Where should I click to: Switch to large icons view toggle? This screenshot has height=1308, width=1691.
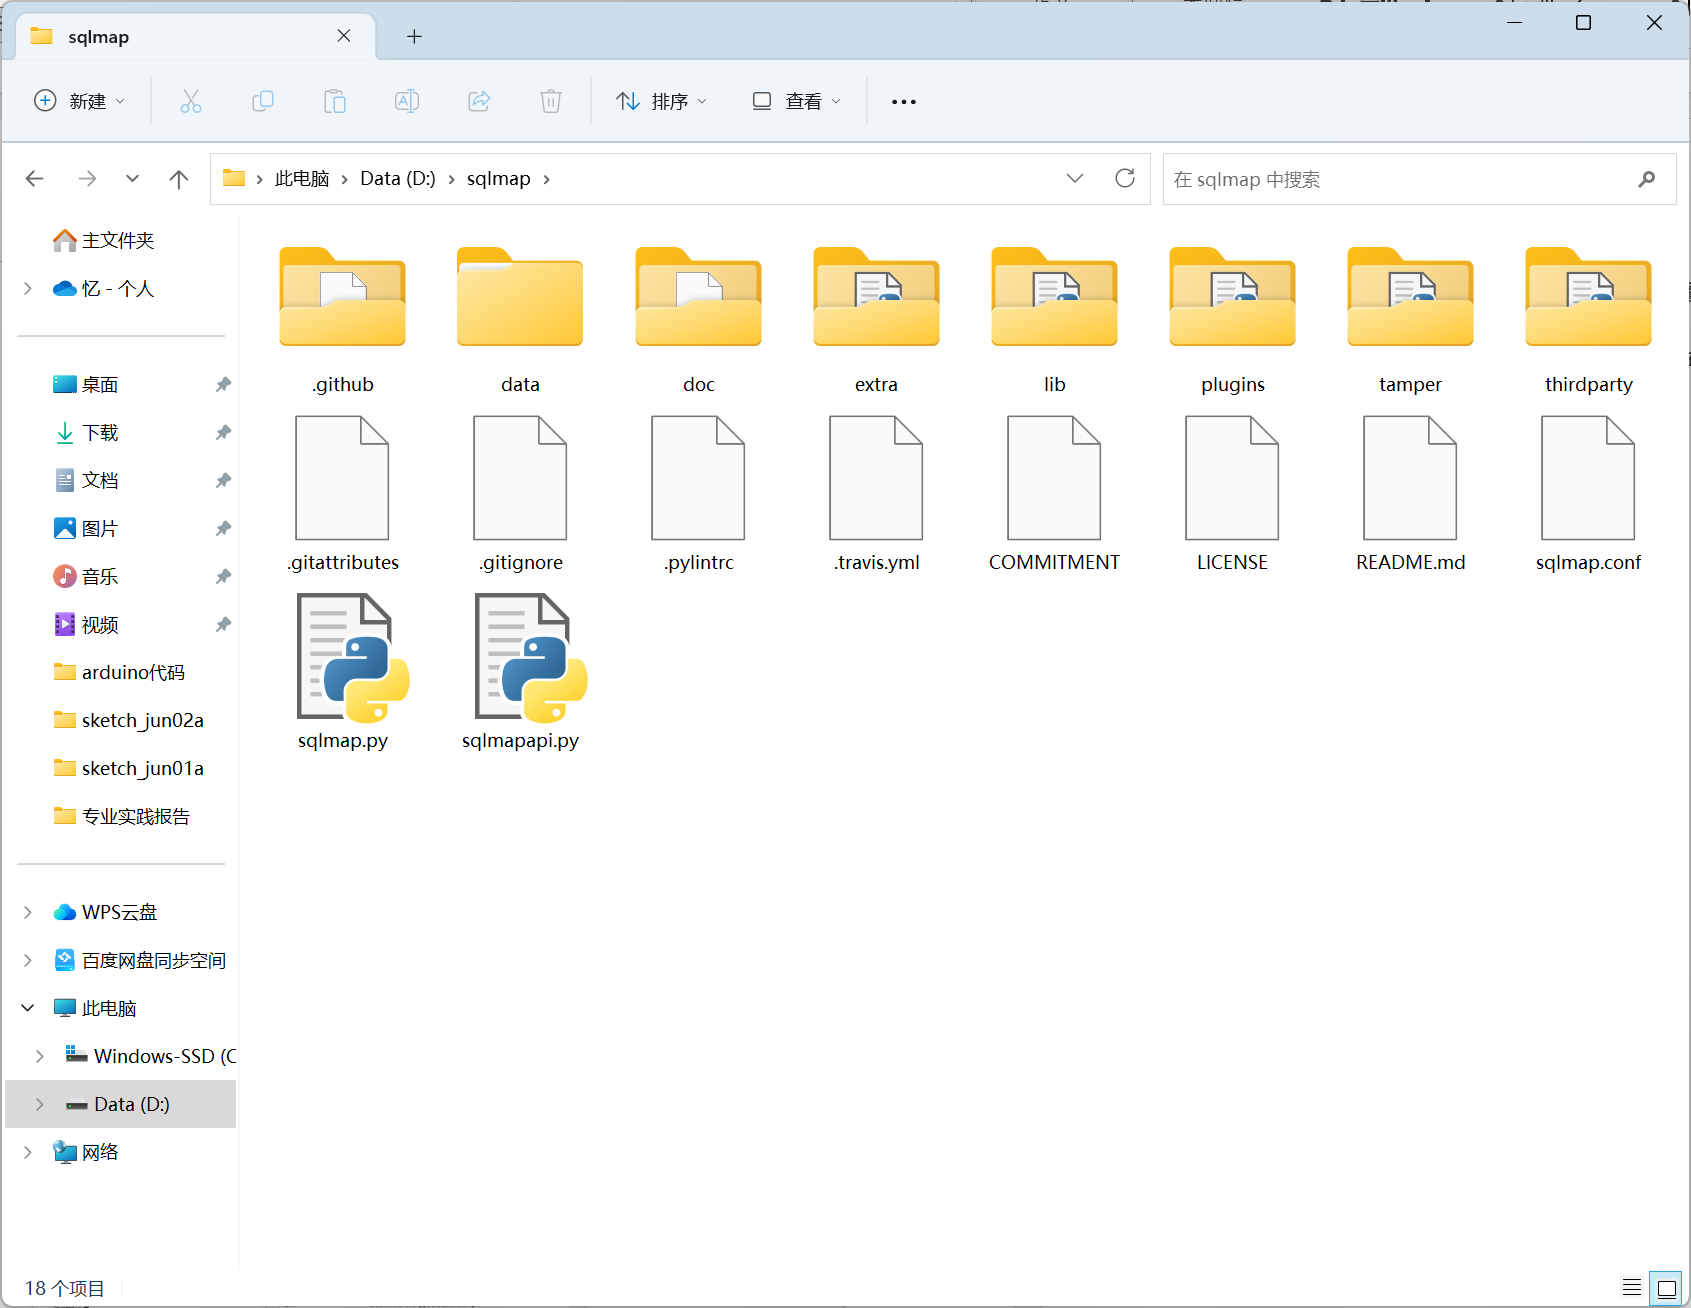1667,1287
